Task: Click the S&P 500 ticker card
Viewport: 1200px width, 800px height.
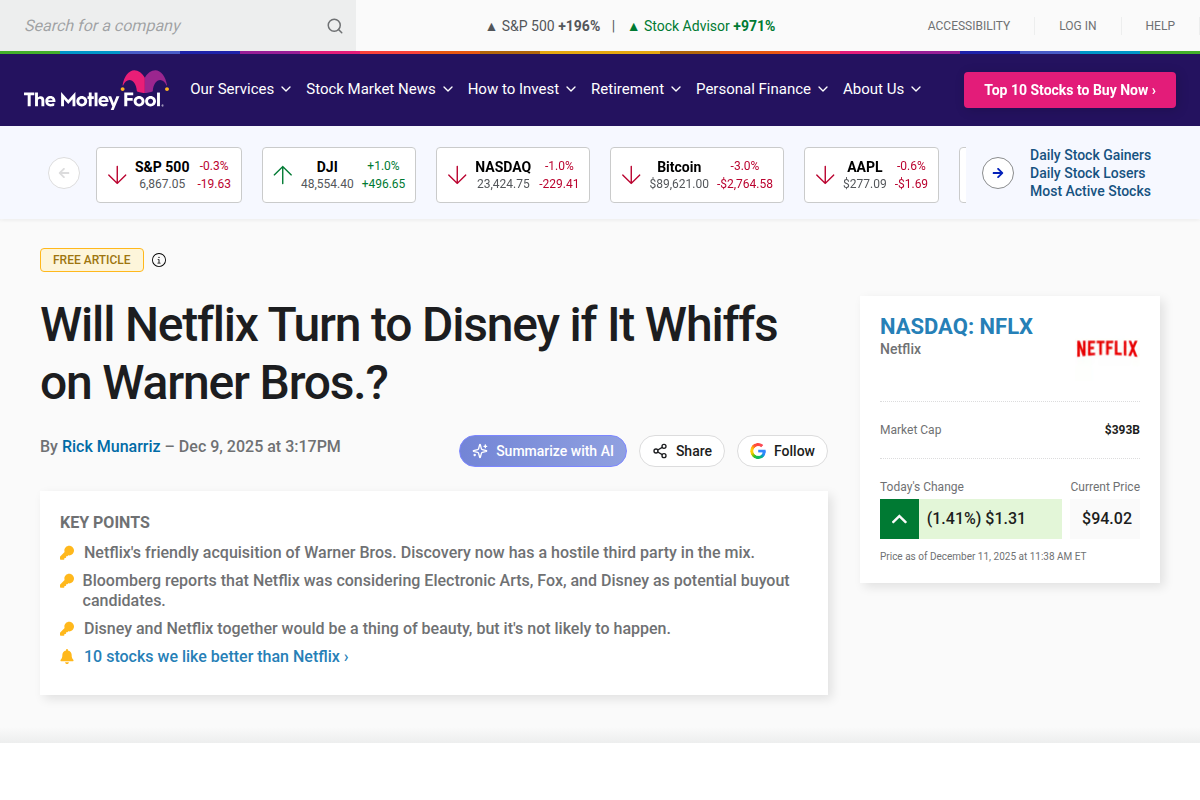Action: (169, 175)
